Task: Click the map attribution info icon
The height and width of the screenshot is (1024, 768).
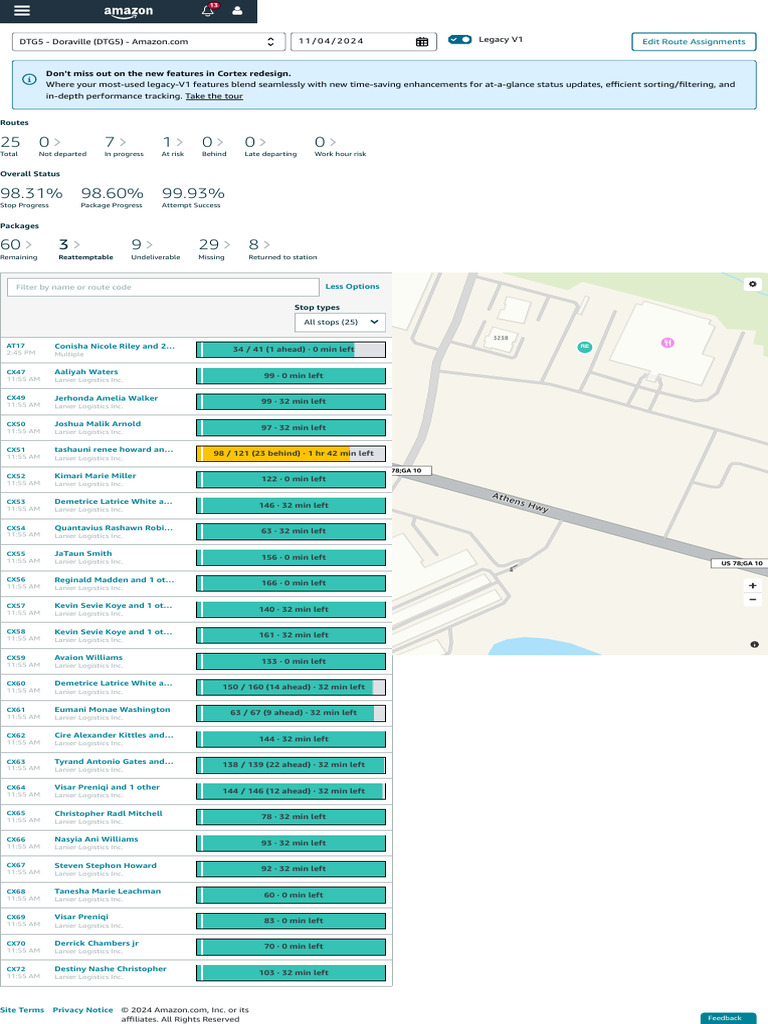Action: click(754, 645)
